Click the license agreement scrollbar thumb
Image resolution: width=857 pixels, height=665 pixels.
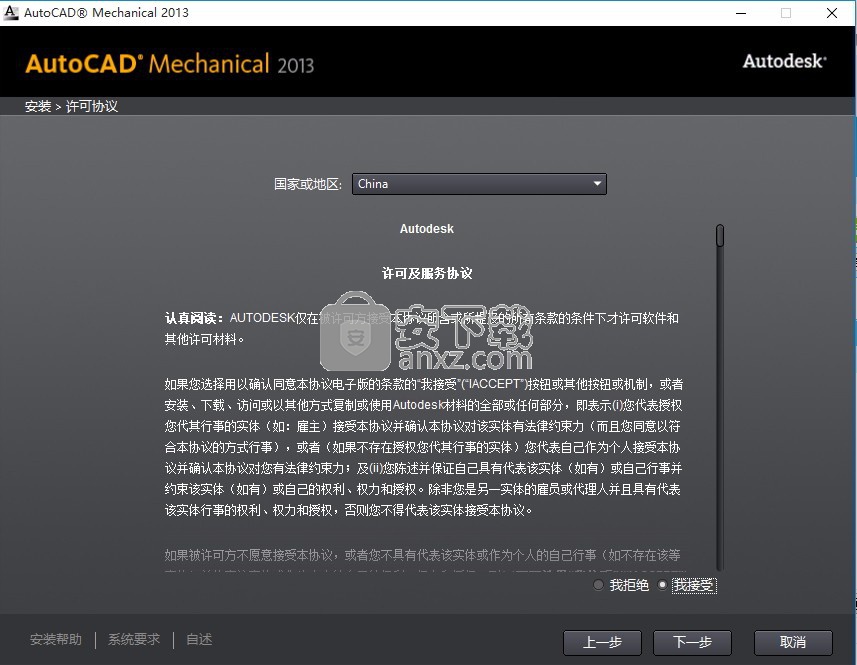pos(720,236)
